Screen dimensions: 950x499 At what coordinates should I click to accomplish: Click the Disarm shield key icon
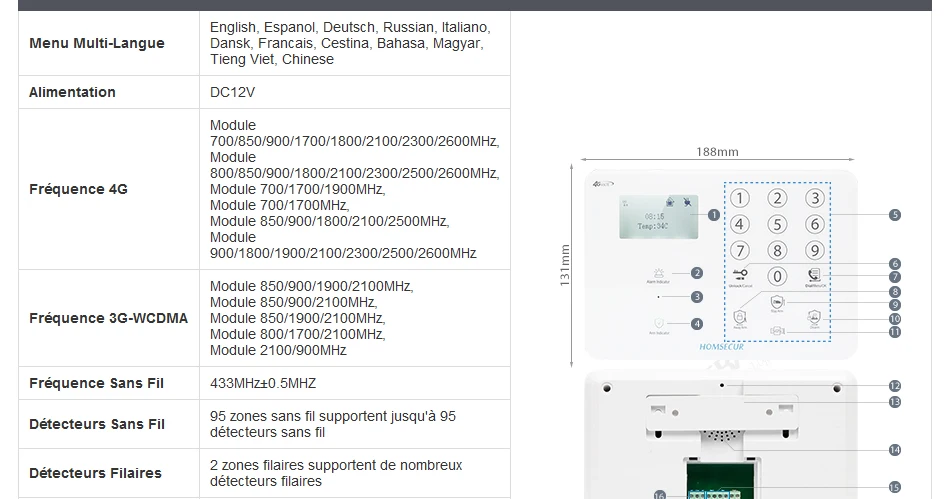[814, 317]
